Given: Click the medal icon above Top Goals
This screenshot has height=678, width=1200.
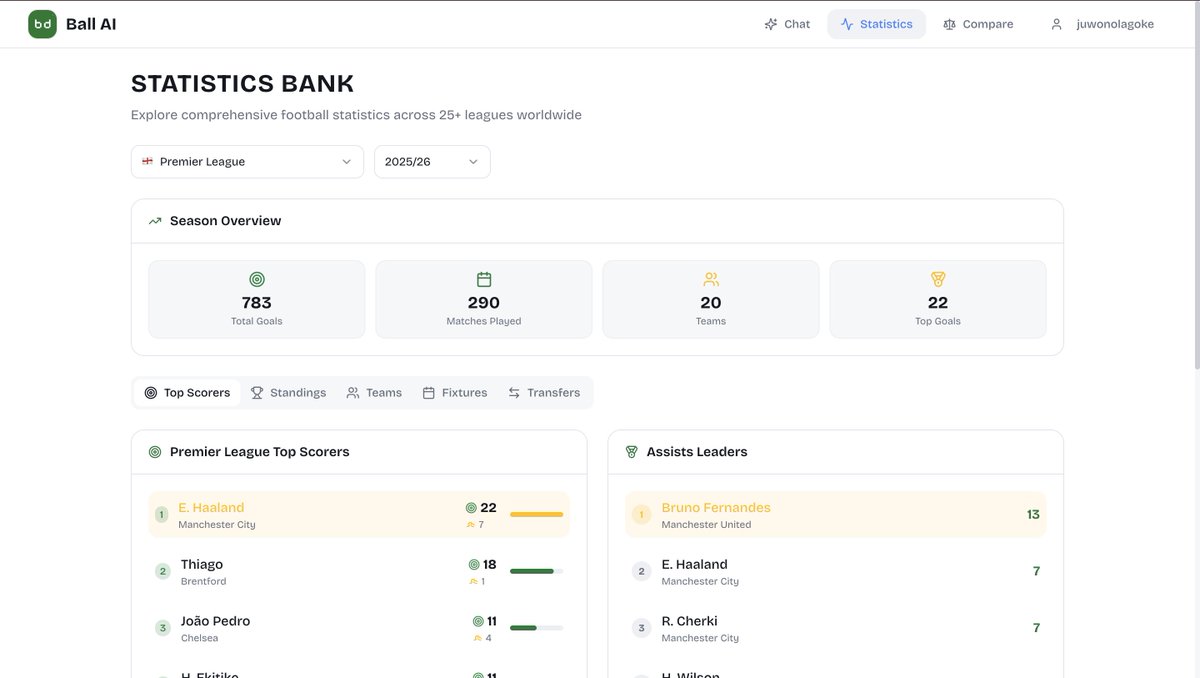Looking at the screenshot, I should pos(938,280).
